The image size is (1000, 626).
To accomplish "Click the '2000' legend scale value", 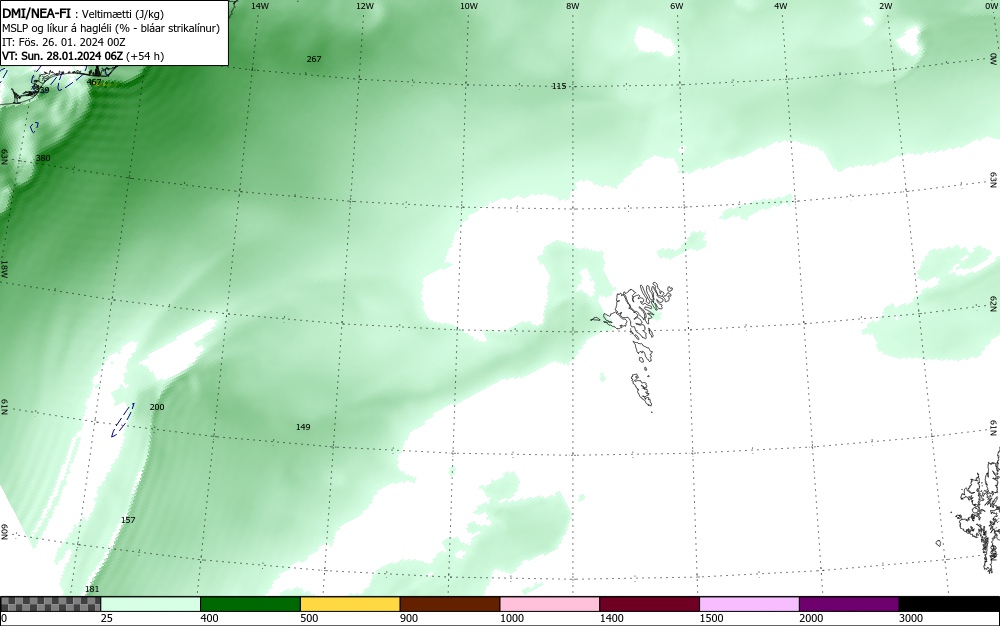I will coord(811,618).
